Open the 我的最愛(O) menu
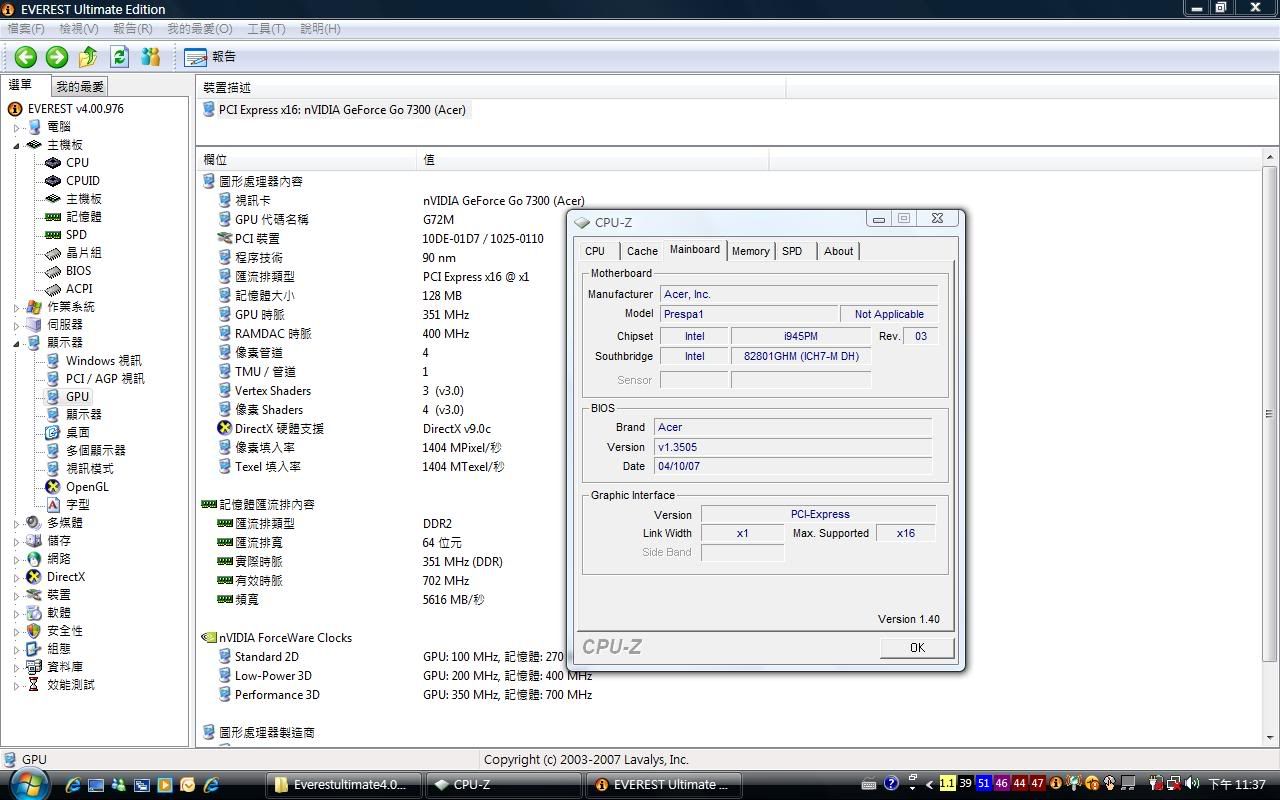The height and width of the screenshot is (800, 1280). [199, 29]
